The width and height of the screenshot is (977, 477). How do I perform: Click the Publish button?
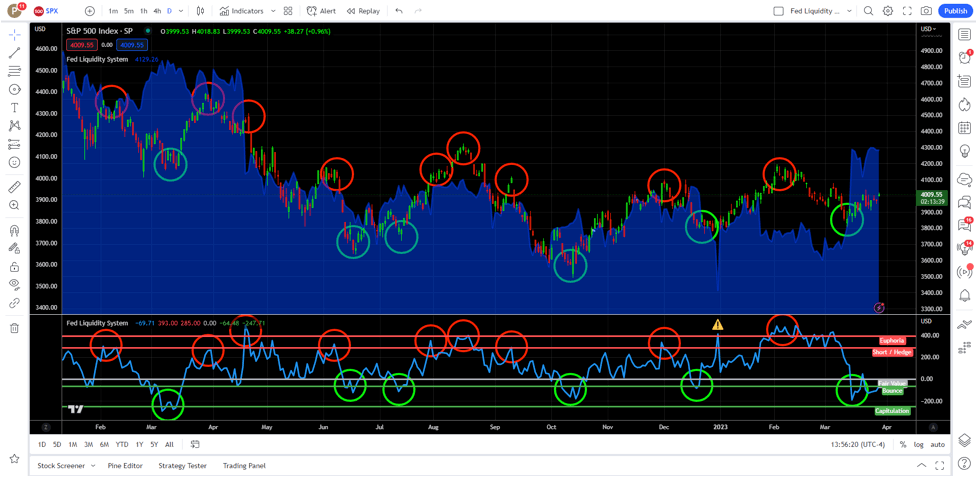[955, 11]
